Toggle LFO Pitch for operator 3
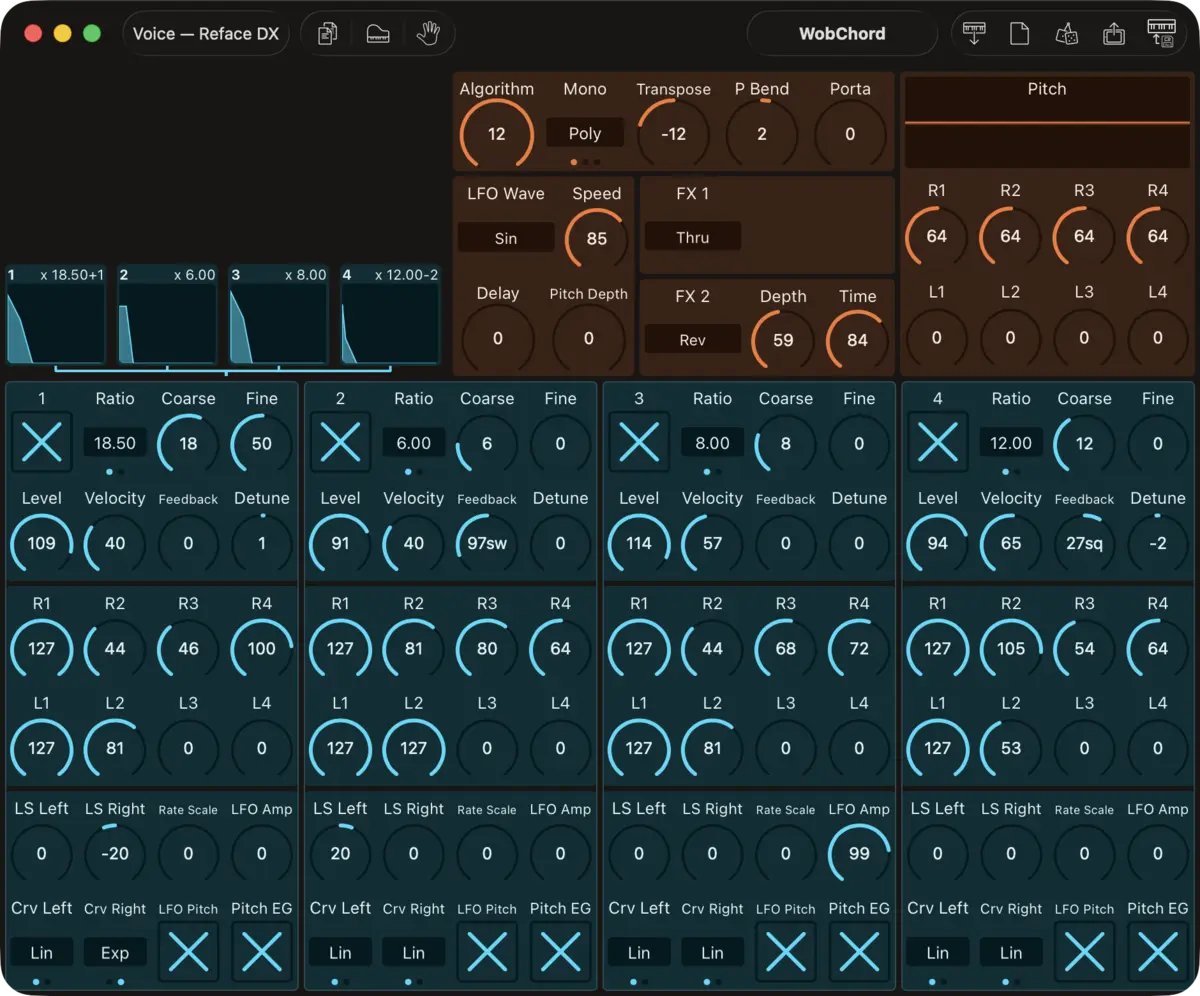Image resolution: width=1200 pixels, height=996 pixels. tap(786, 952)
